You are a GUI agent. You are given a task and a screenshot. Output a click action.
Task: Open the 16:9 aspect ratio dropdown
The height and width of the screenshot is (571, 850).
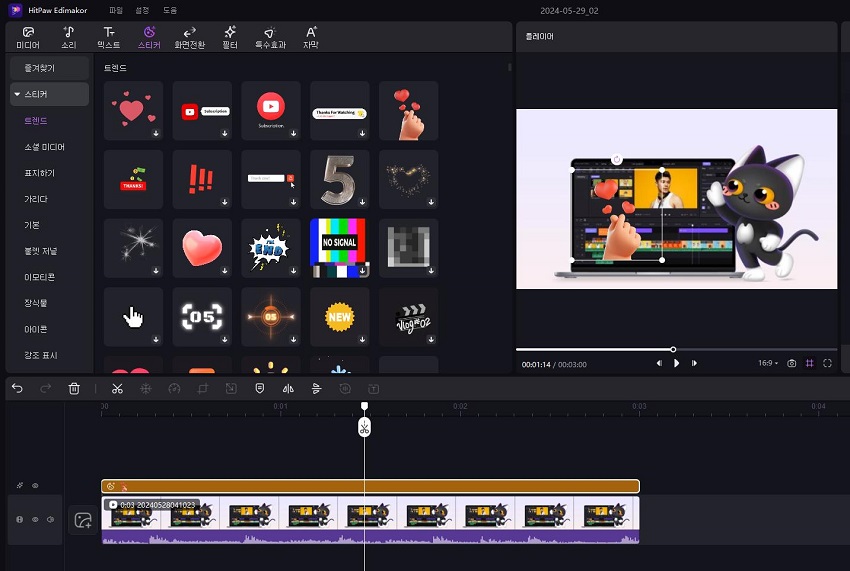768,363
